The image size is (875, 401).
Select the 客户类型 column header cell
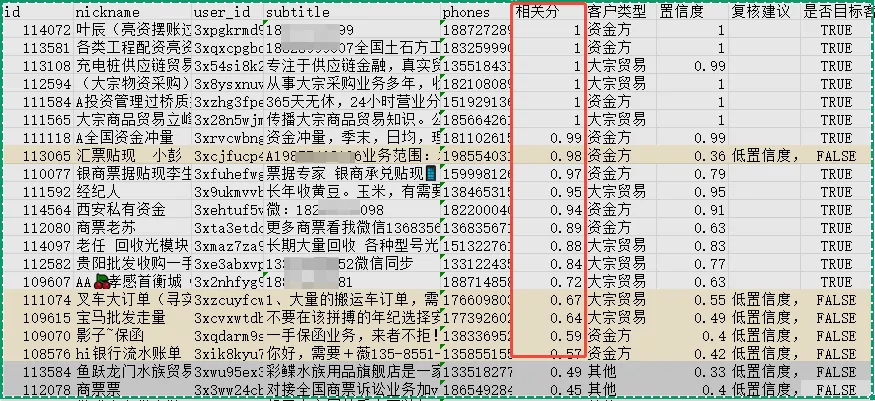tap(621, 12)
